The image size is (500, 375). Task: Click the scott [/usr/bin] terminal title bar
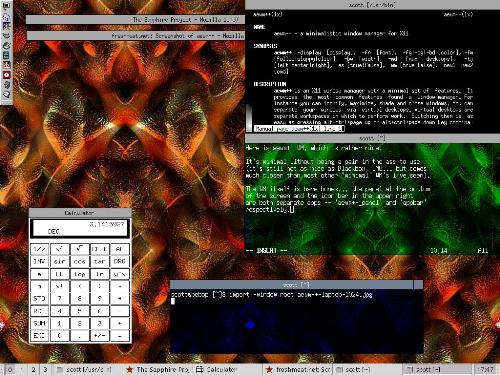point(372,5)
